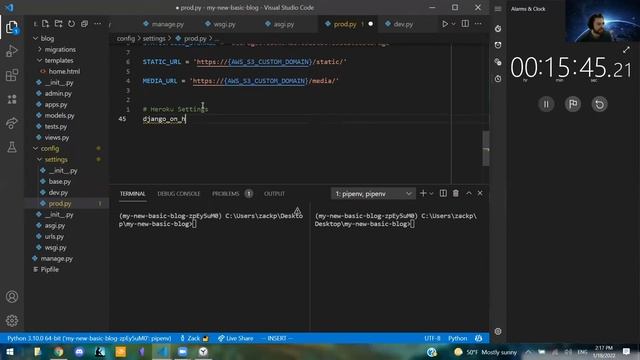Click the left terminal pane prompt
This screenshot has height=360, width=640.
(x=211, y=220)
